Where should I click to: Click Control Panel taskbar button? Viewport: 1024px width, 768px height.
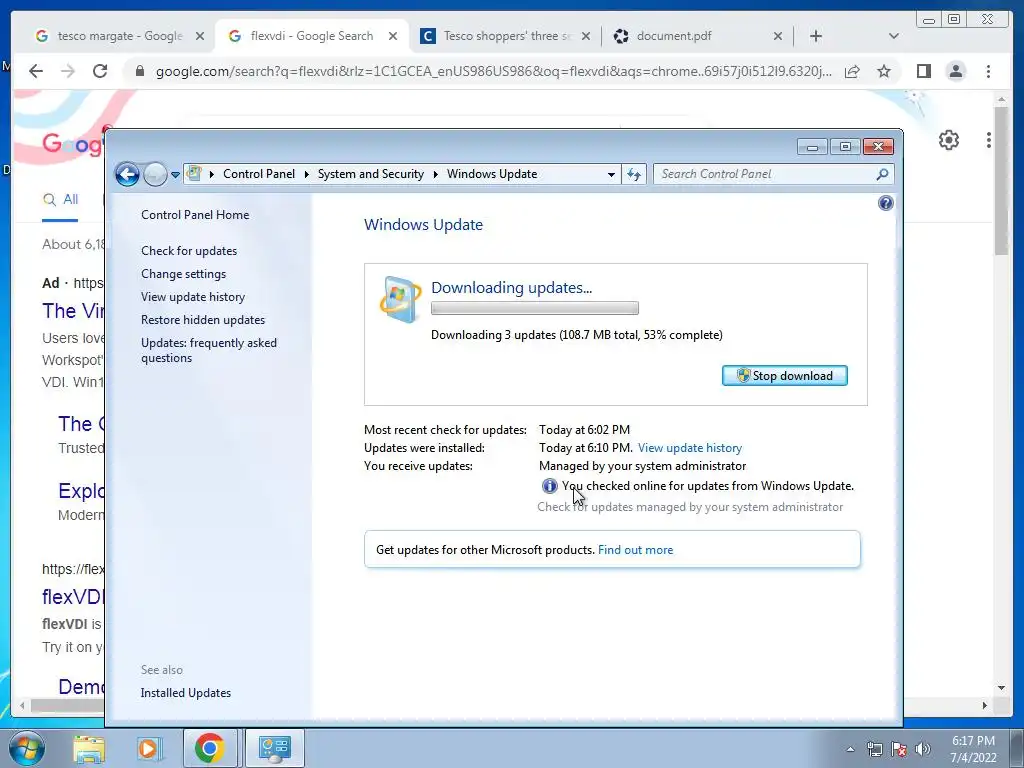(275, 748)
